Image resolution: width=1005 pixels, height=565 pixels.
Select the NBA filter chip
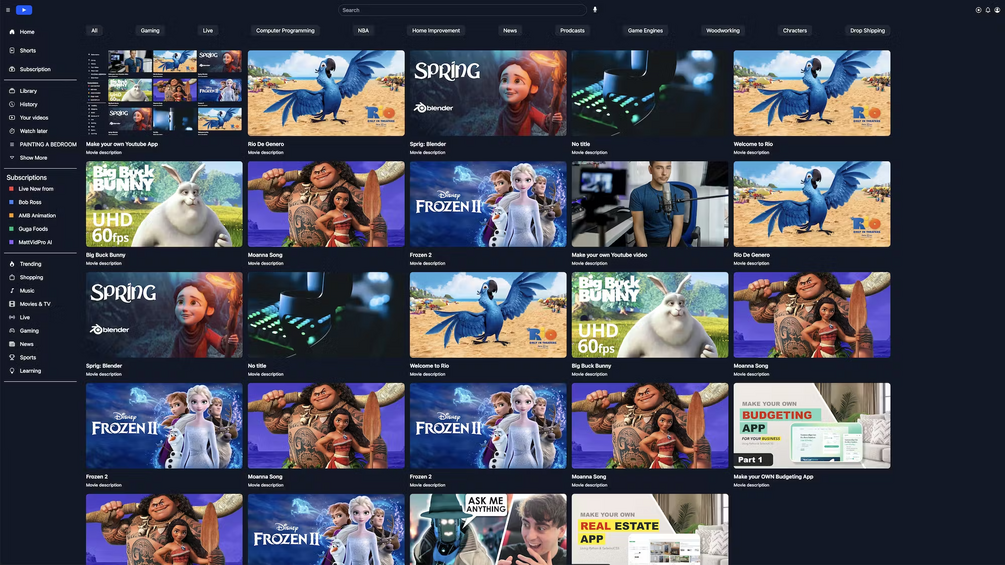[363, 30]
